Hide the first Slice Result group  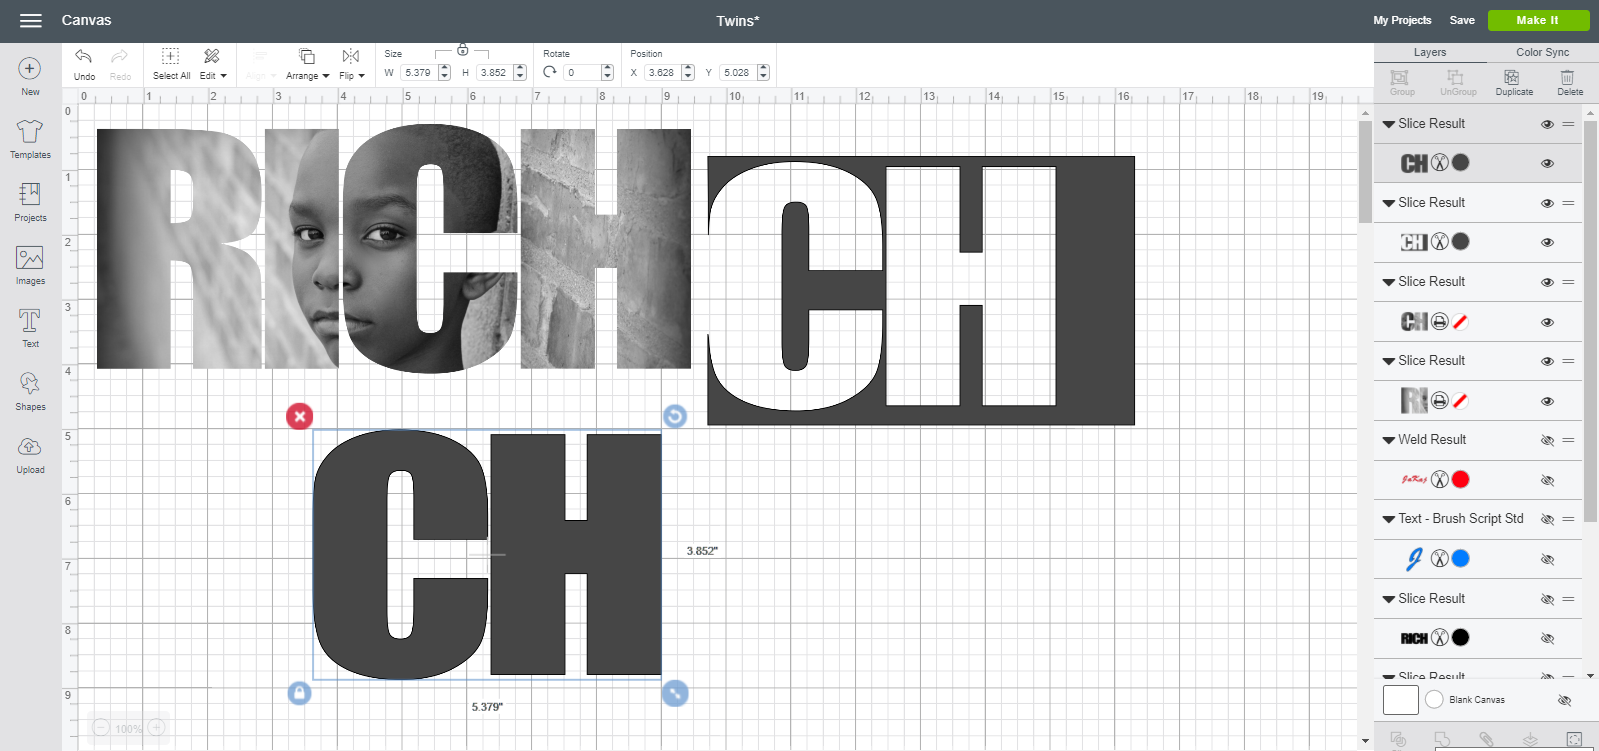click(x=1547, y=124)
